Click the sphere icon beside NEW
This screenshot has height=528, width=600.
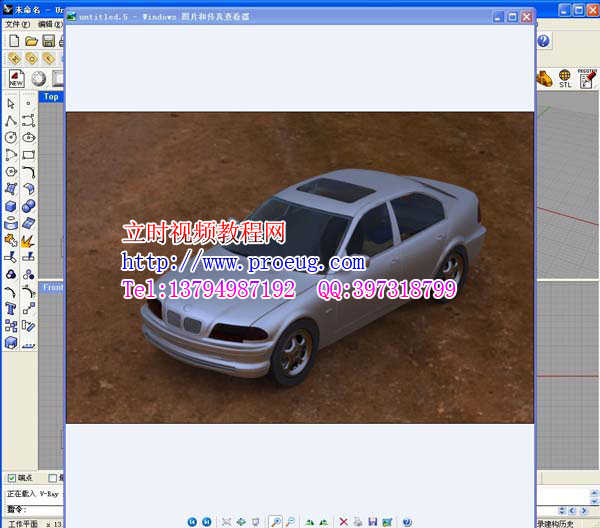39,79
